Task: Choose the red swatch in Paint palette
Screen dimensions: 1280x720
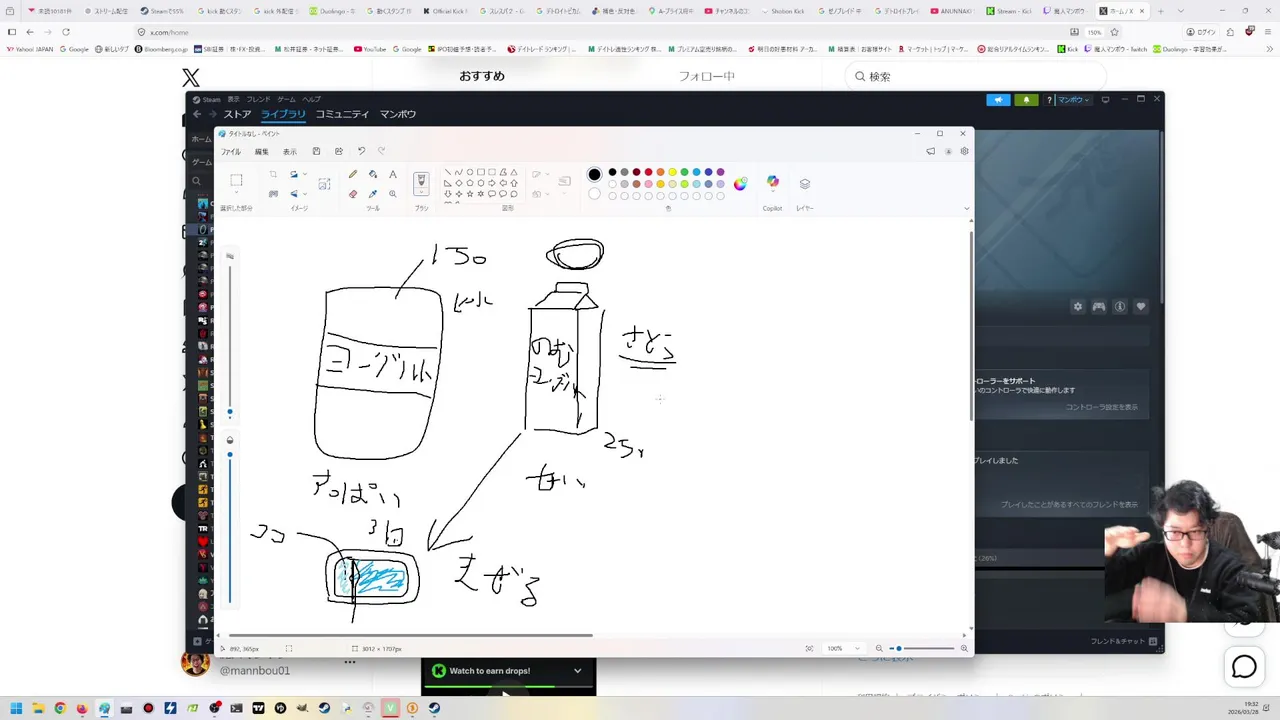Action: pyautogui.click(x=649, y=172)
